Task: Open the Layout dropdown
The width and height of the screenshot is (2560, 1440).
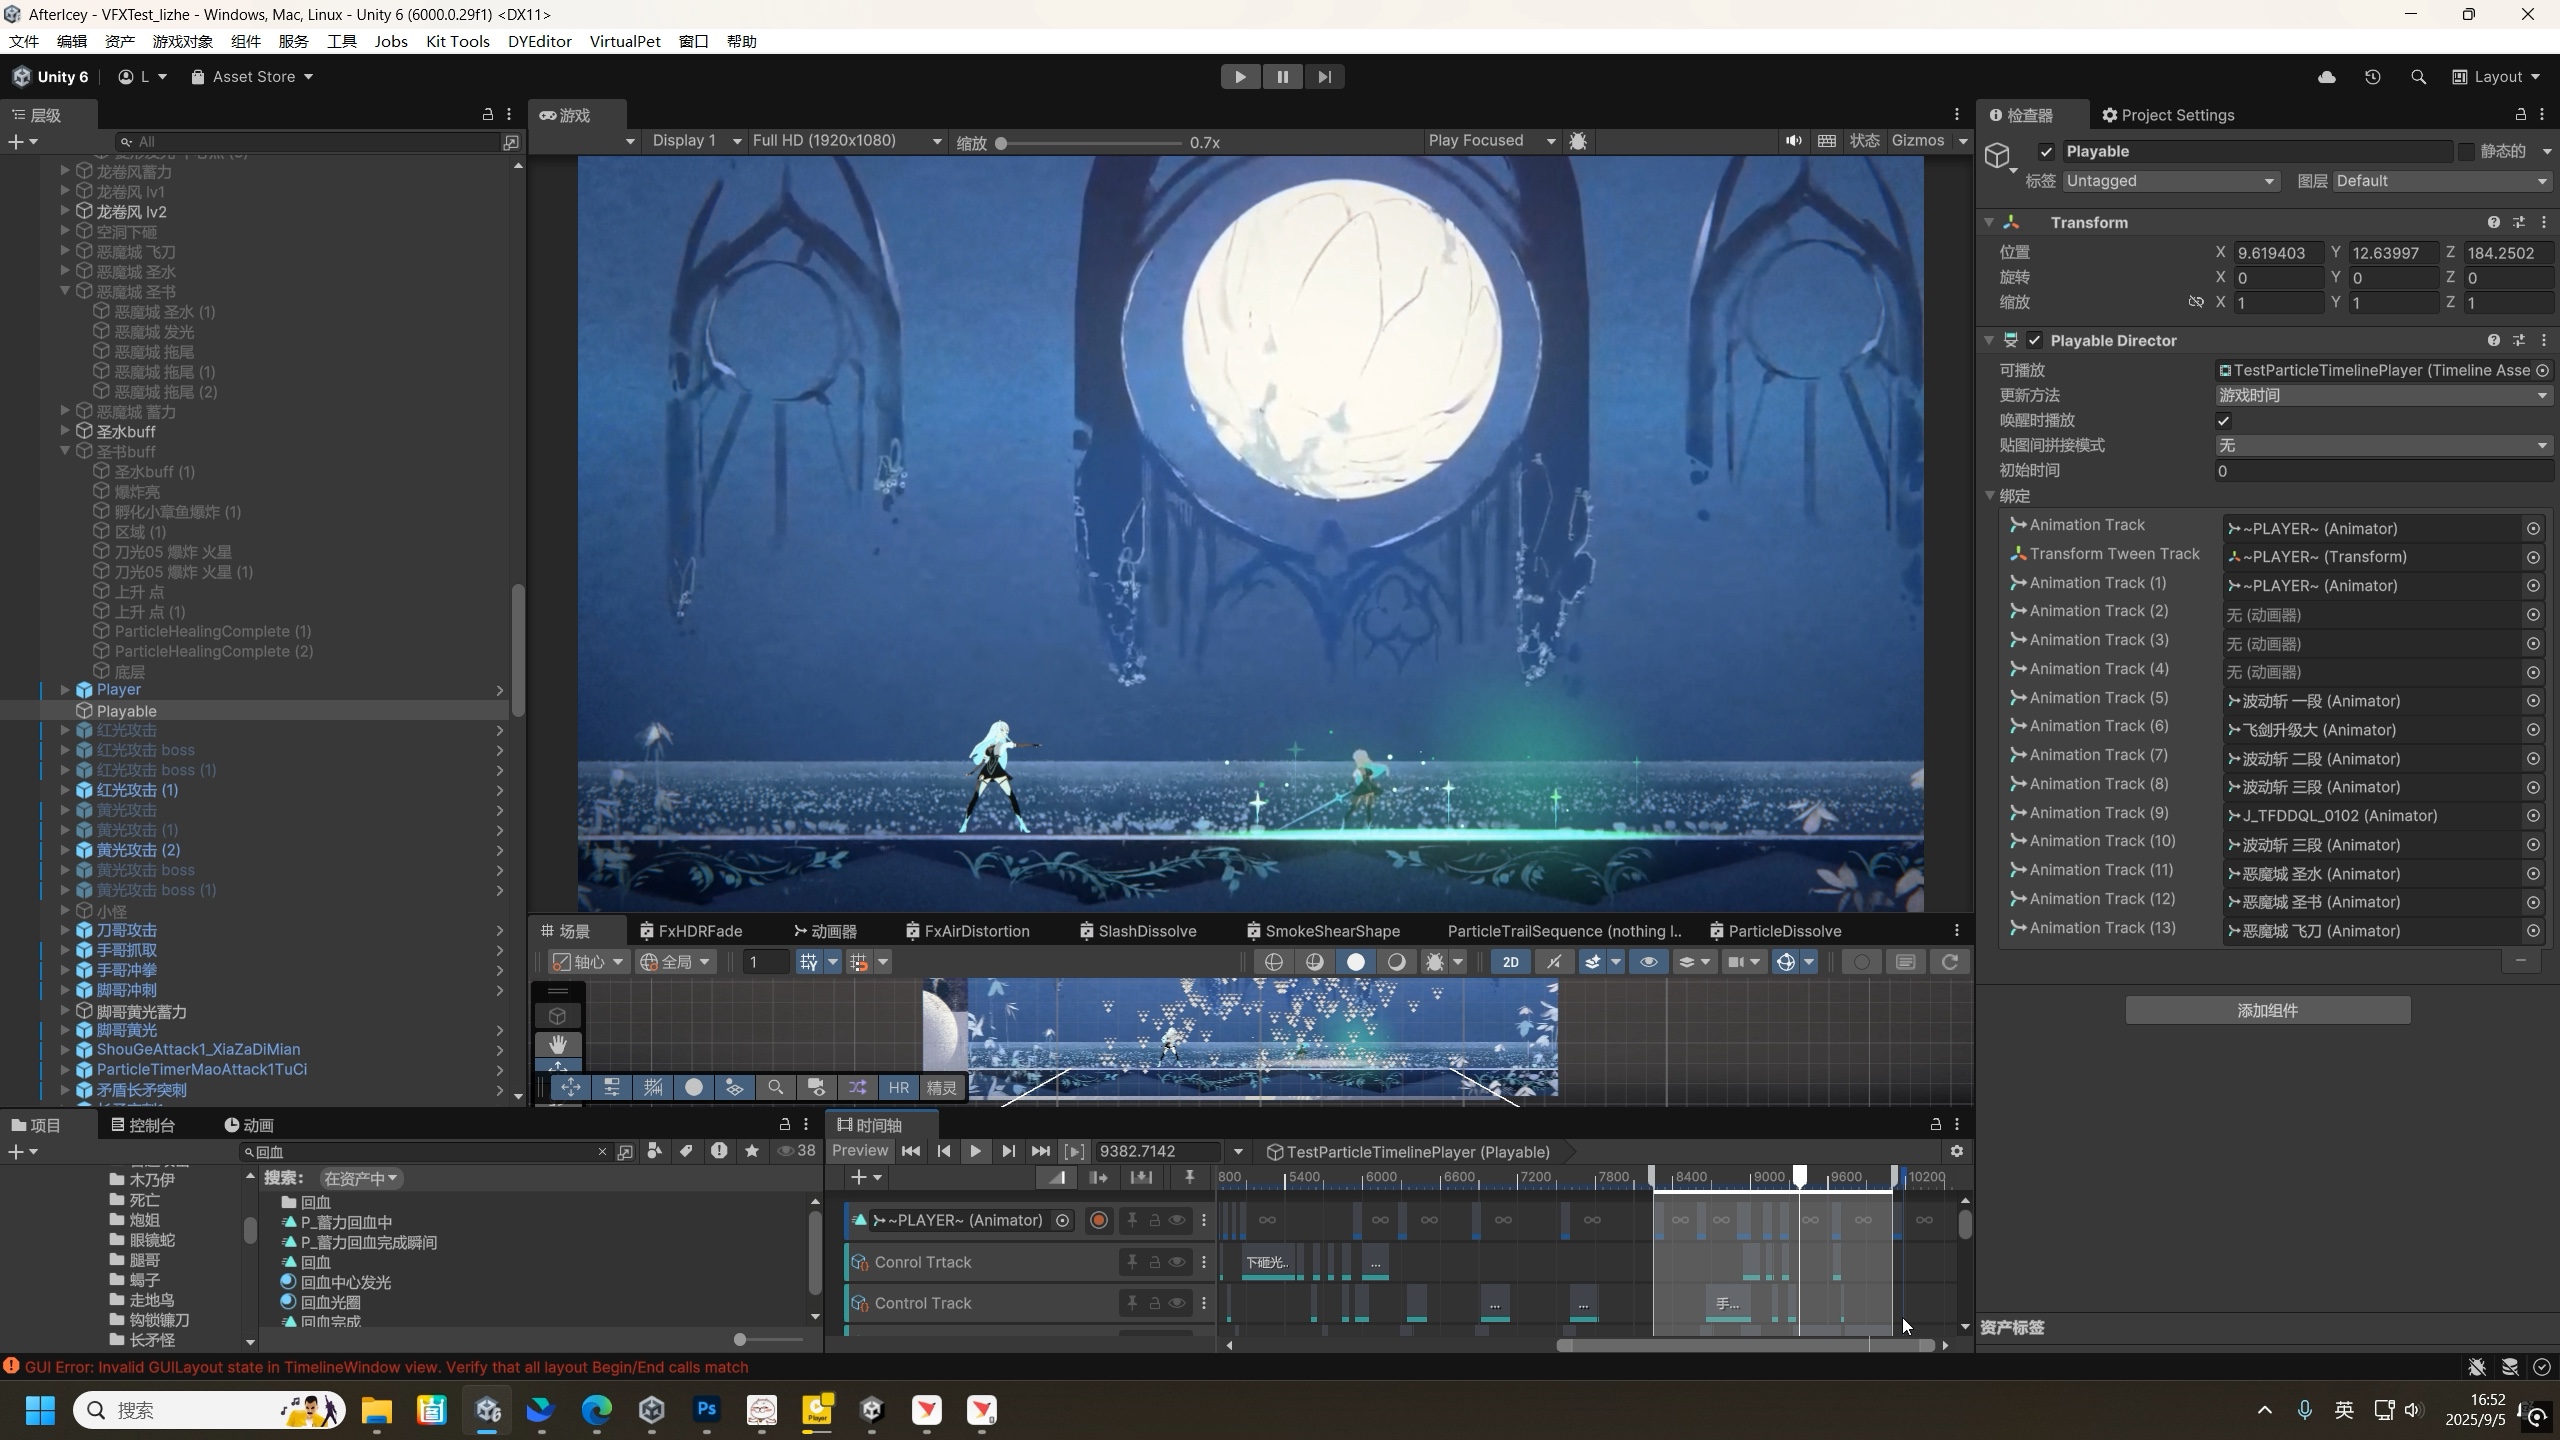Action: coord(2497,77)
